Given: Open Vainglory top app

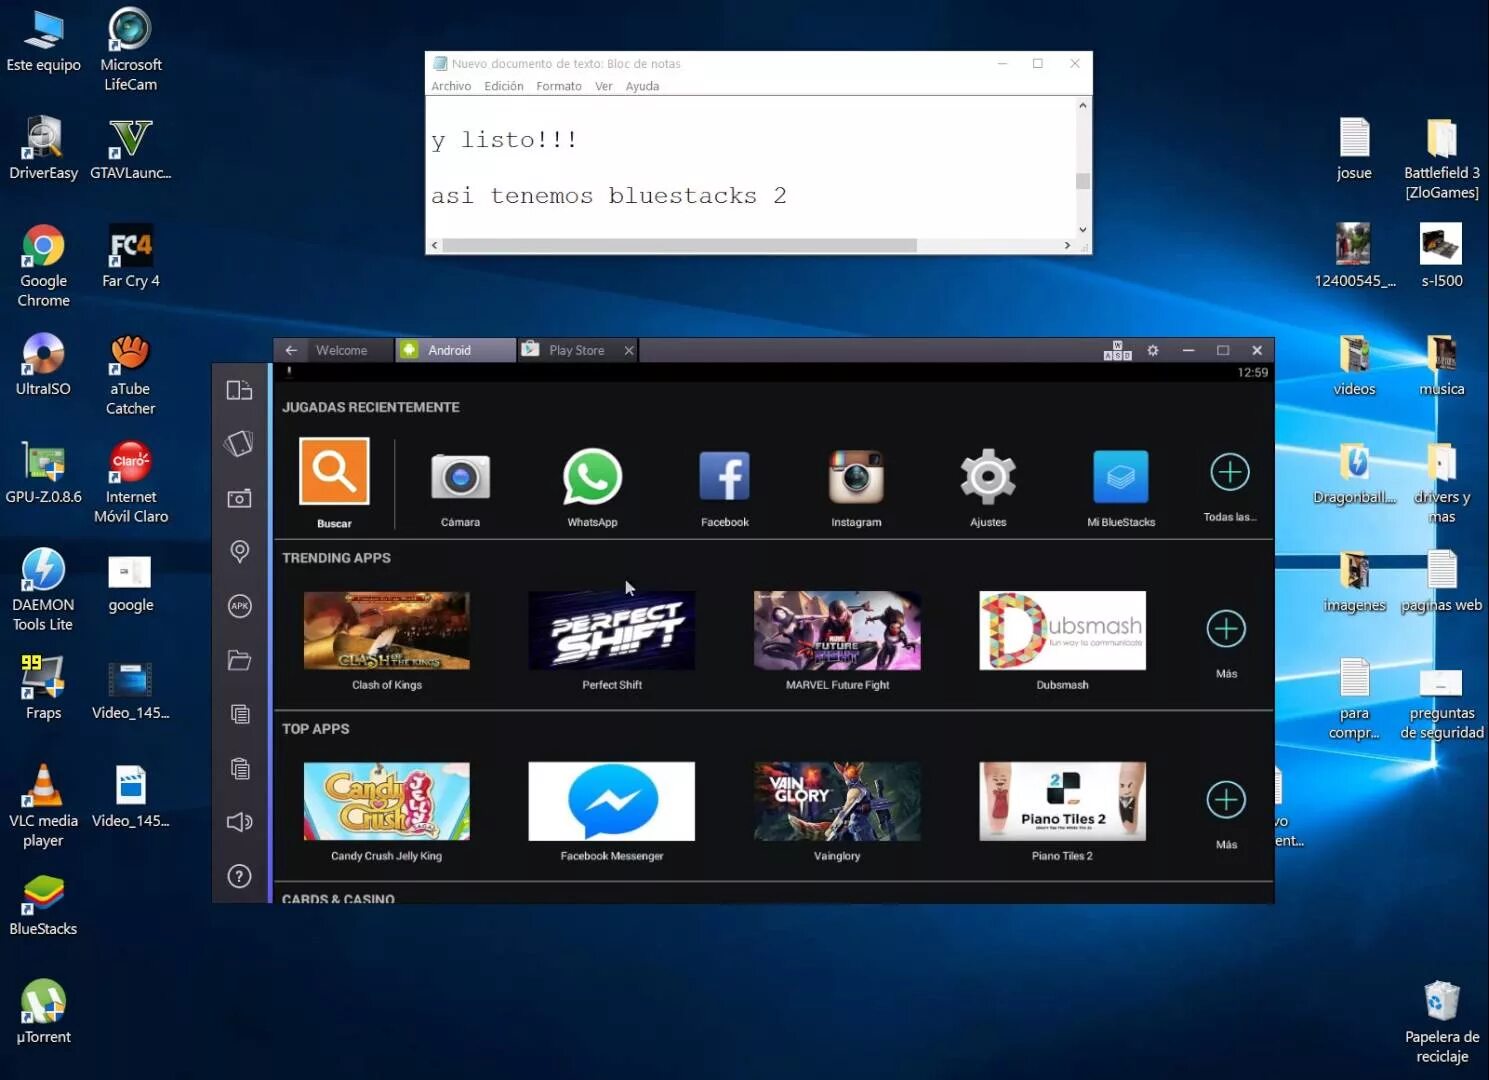Looking at the screenshot, I should tap(837, 801).
